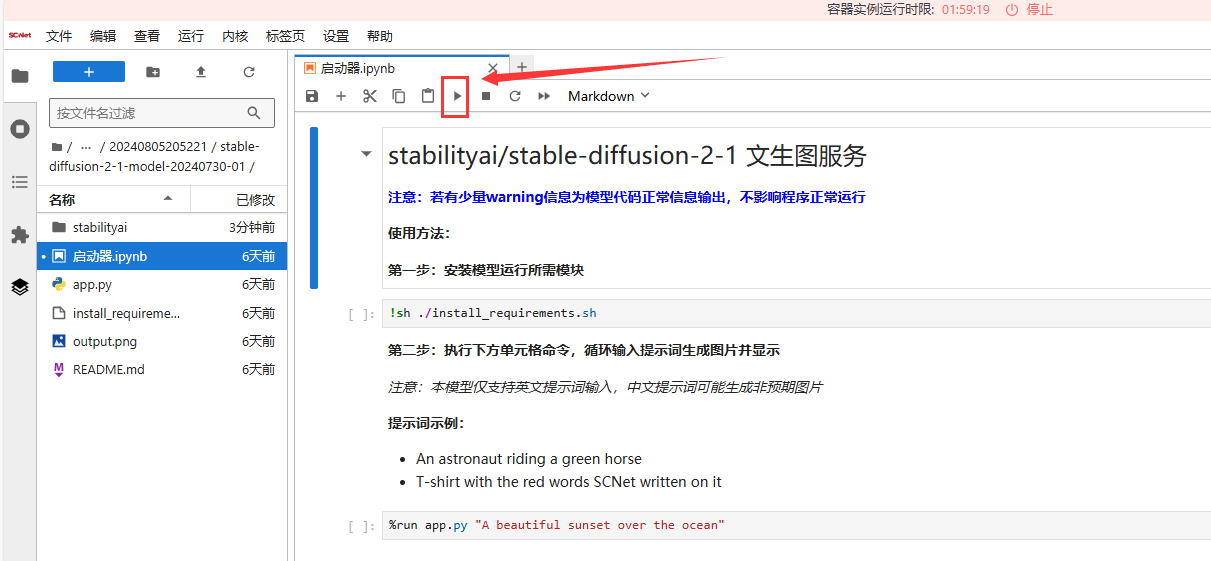Click the install_requirements.sh code cell
This screenshot has width=1211, height=561.
(796, 313)
